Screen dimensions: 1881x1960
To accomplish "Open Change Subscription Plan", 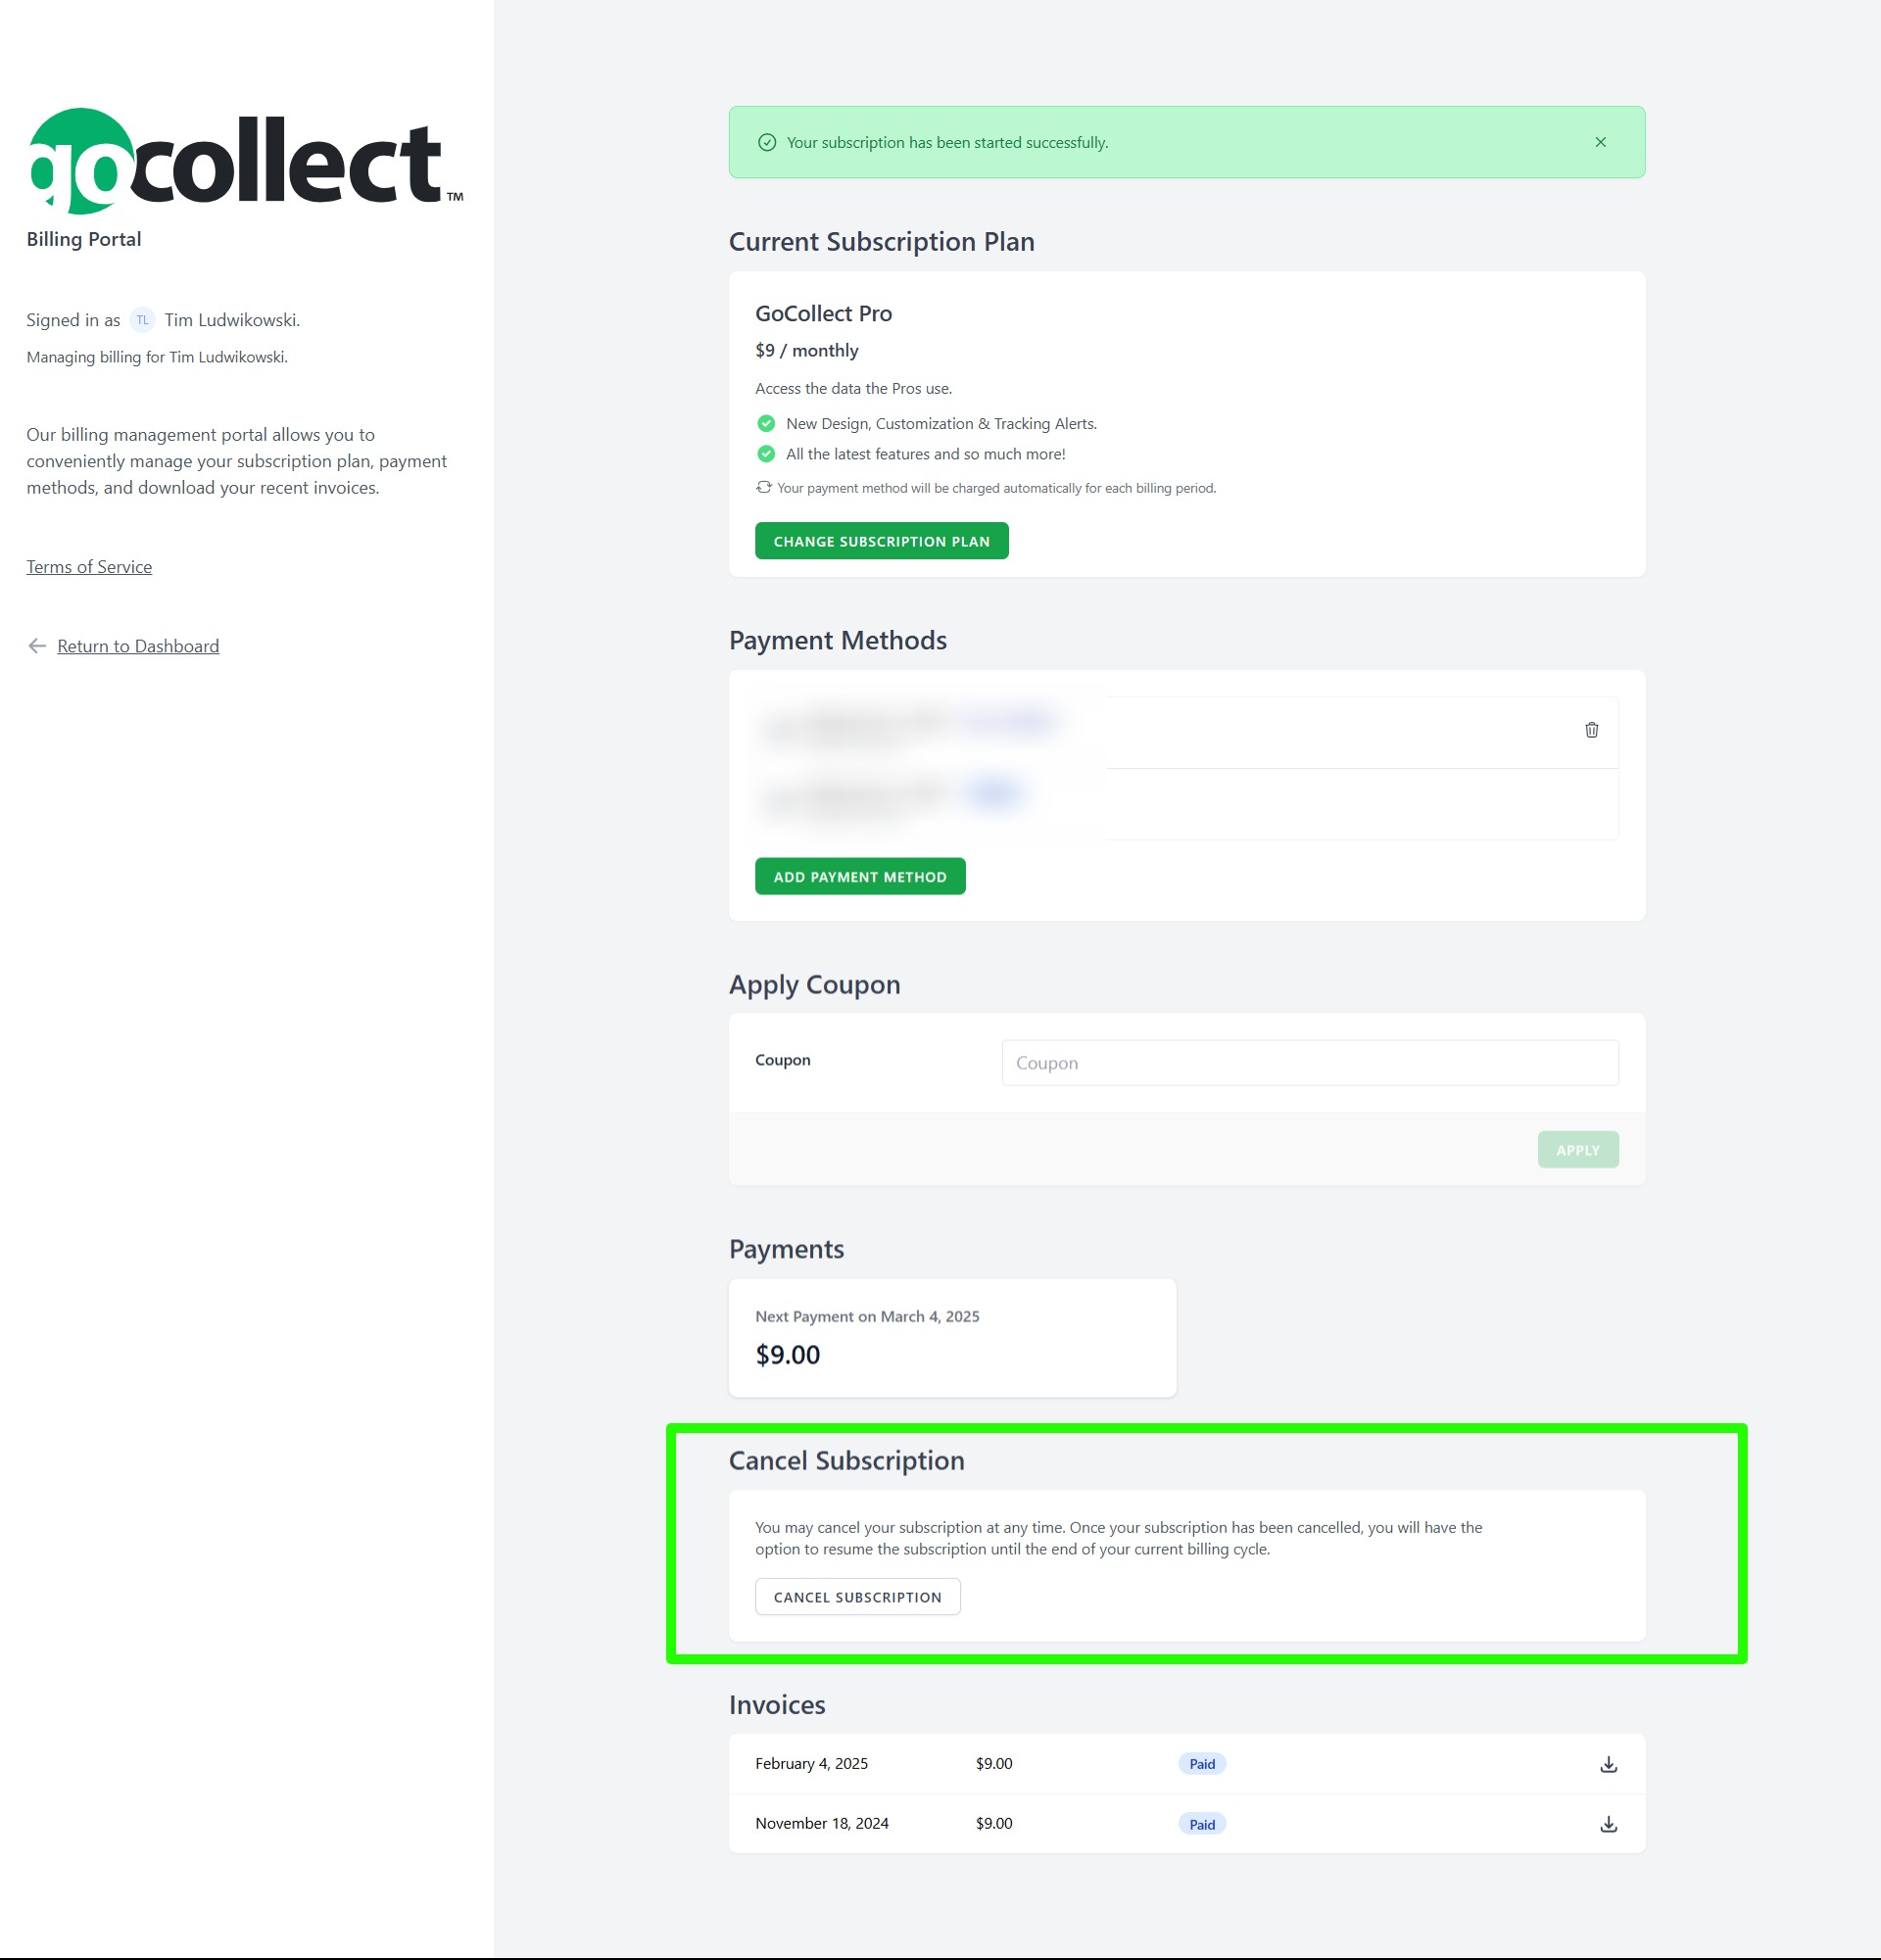I will click(881, 541).
